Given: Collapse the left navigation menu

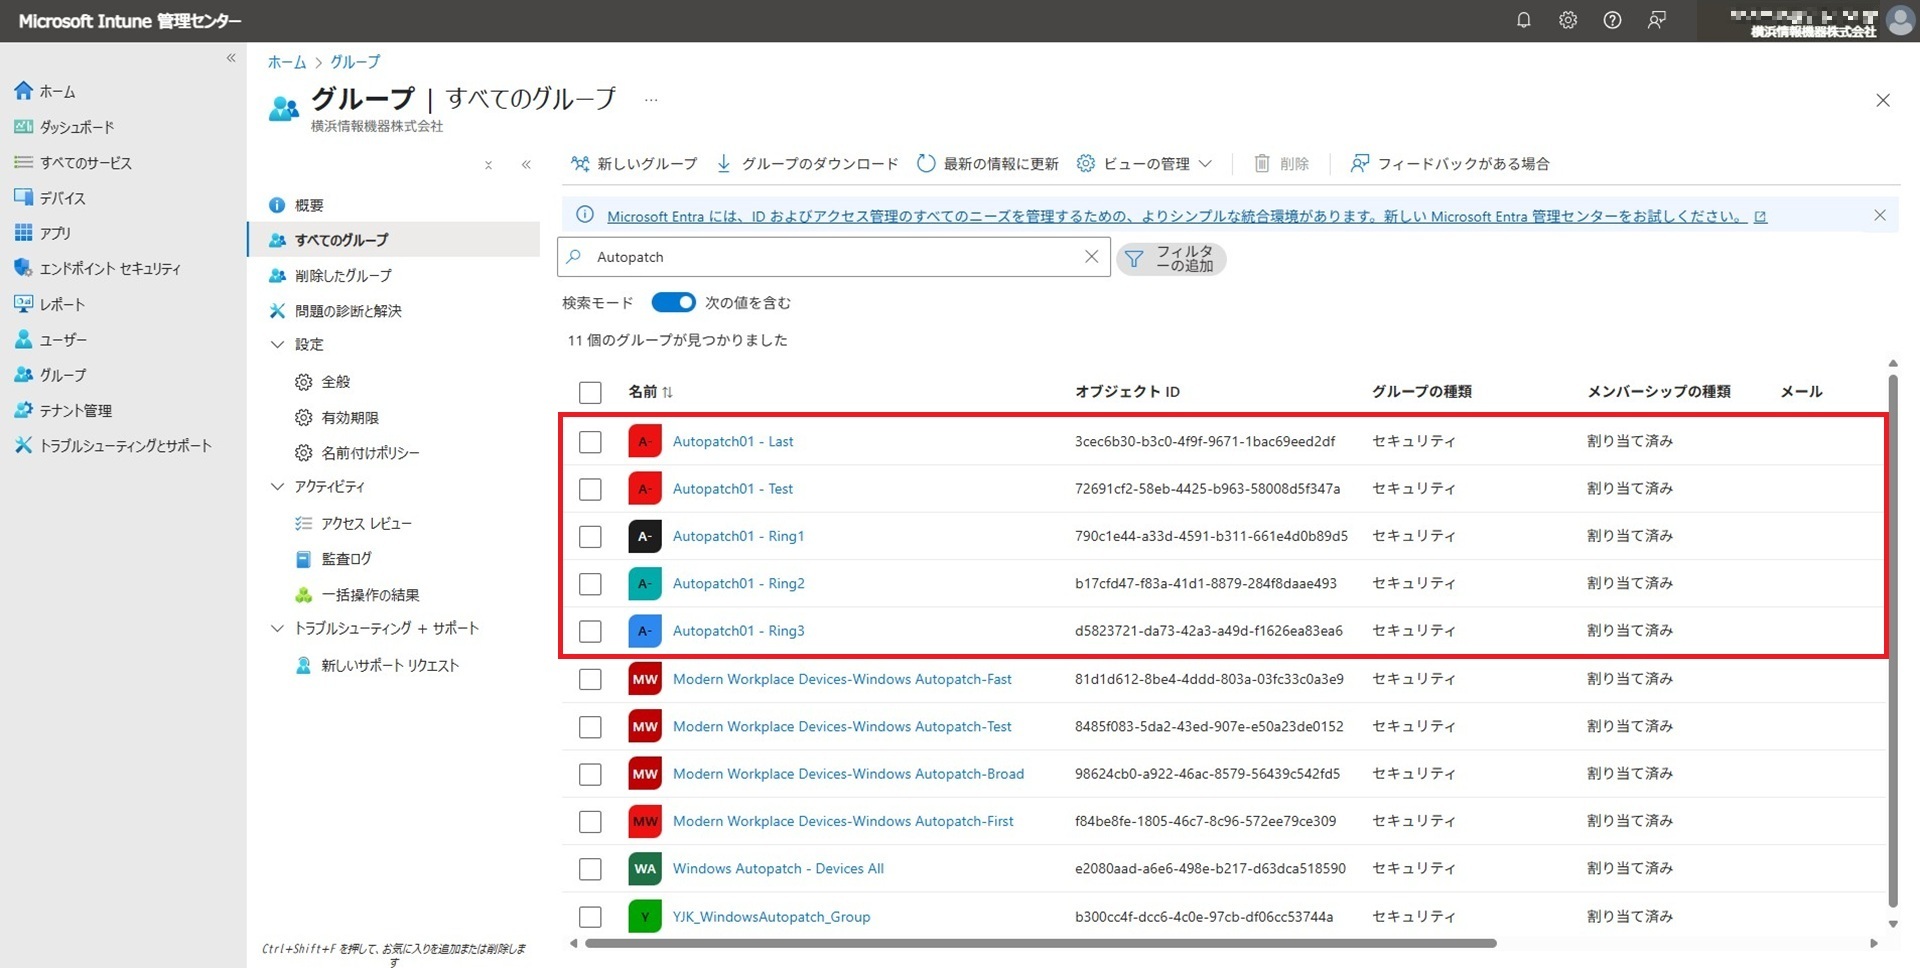Looking at the screenshot, I should pos(231,58).
